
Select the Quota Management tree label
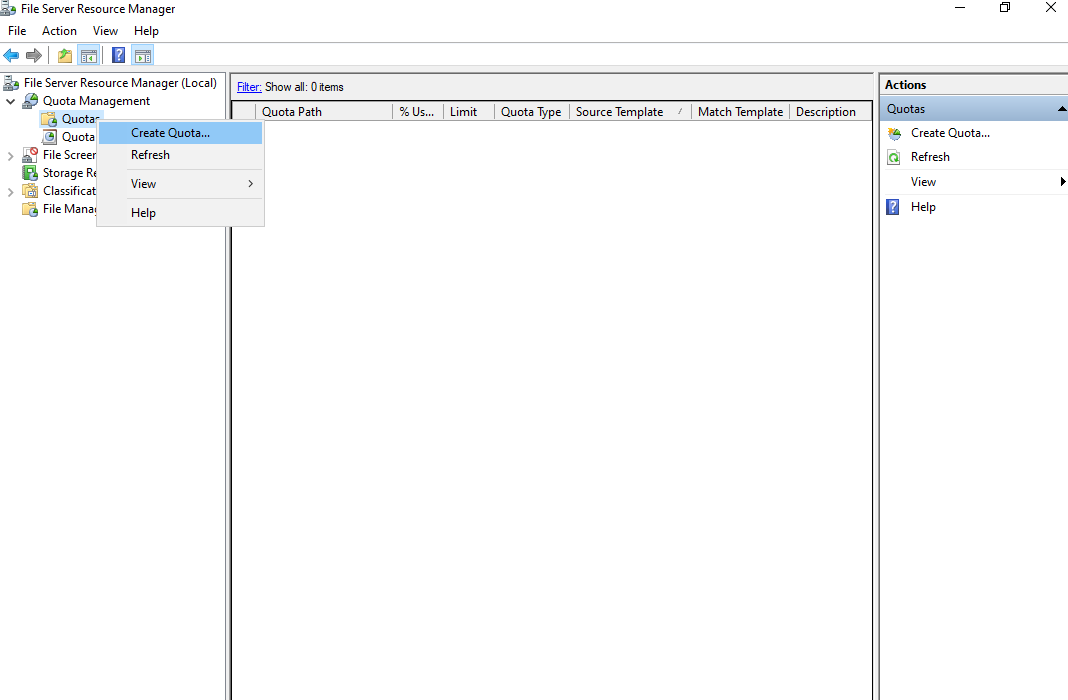(x=96, y=101)
